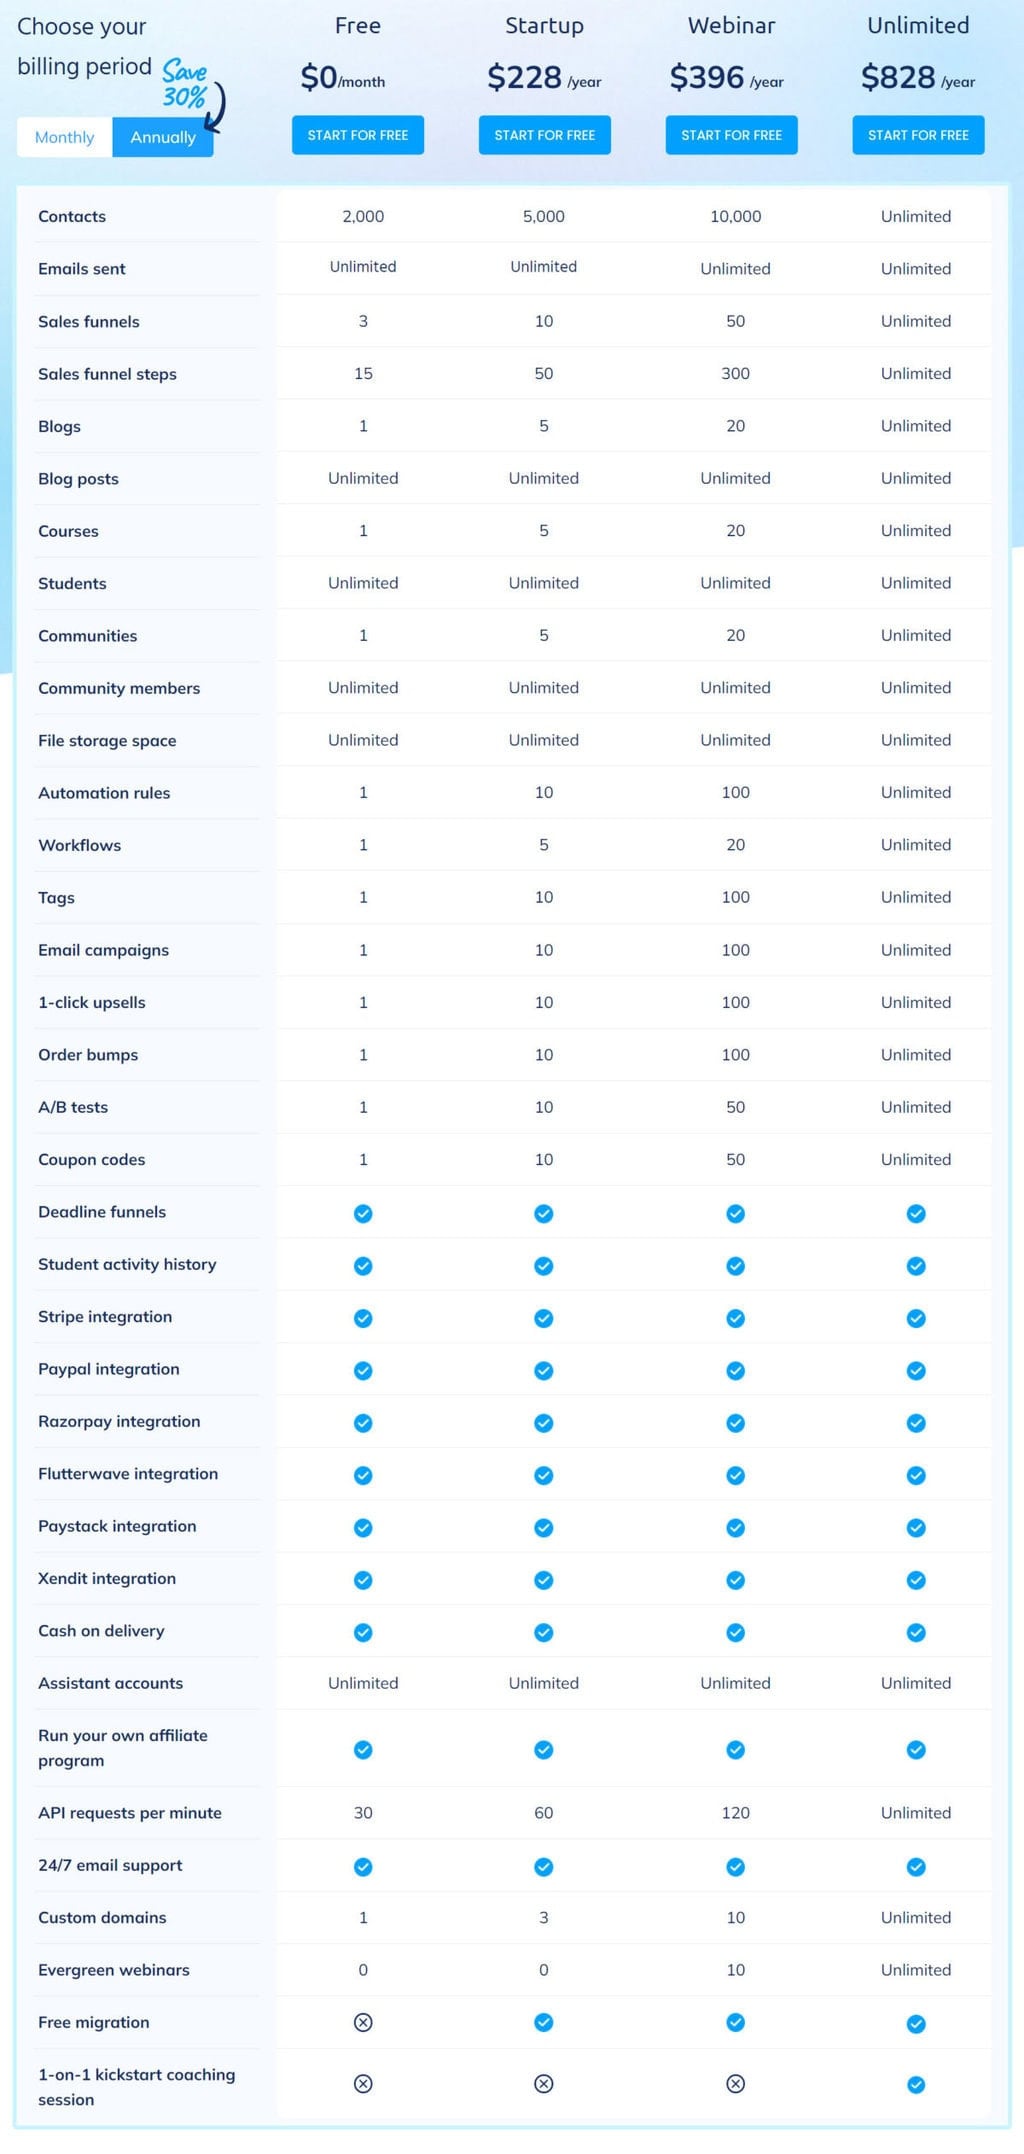This screenshot has height=2154, width=1024.
Task: Click Start For Free under the Free plan
Action: click(x=357, y=135)
